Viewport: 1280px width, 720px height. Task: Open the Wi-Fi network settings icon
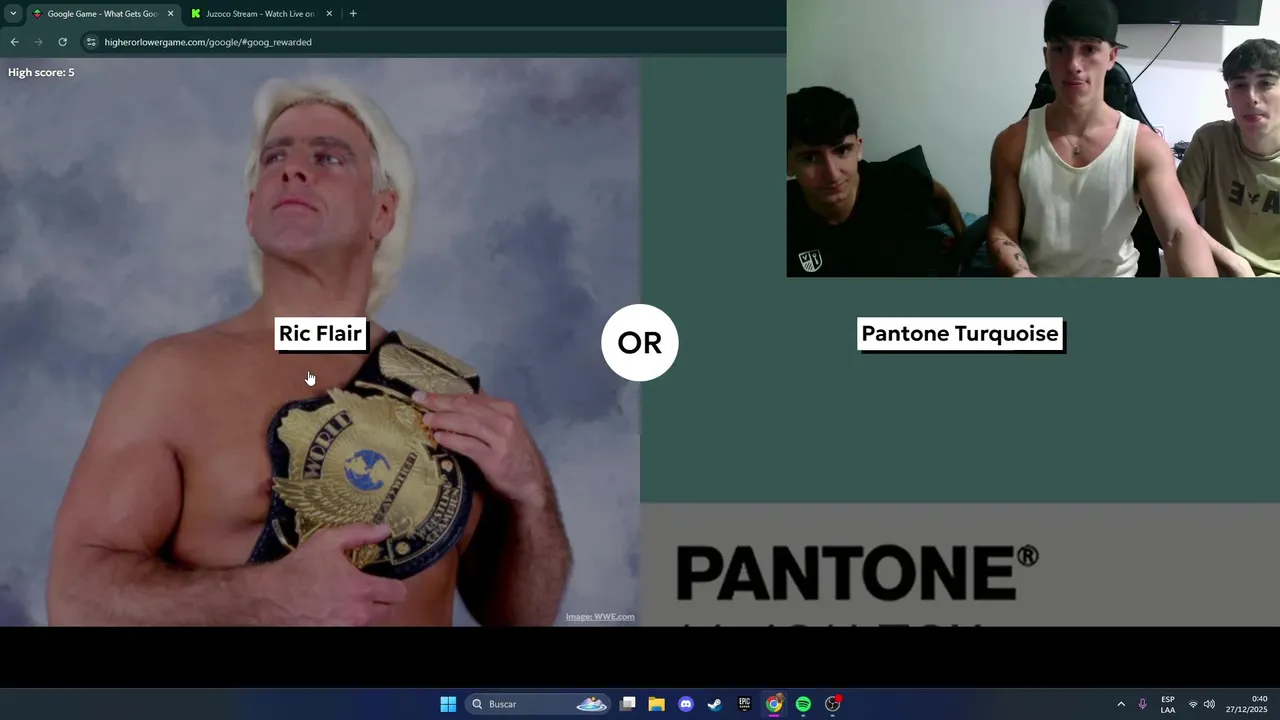point(1192,704)
